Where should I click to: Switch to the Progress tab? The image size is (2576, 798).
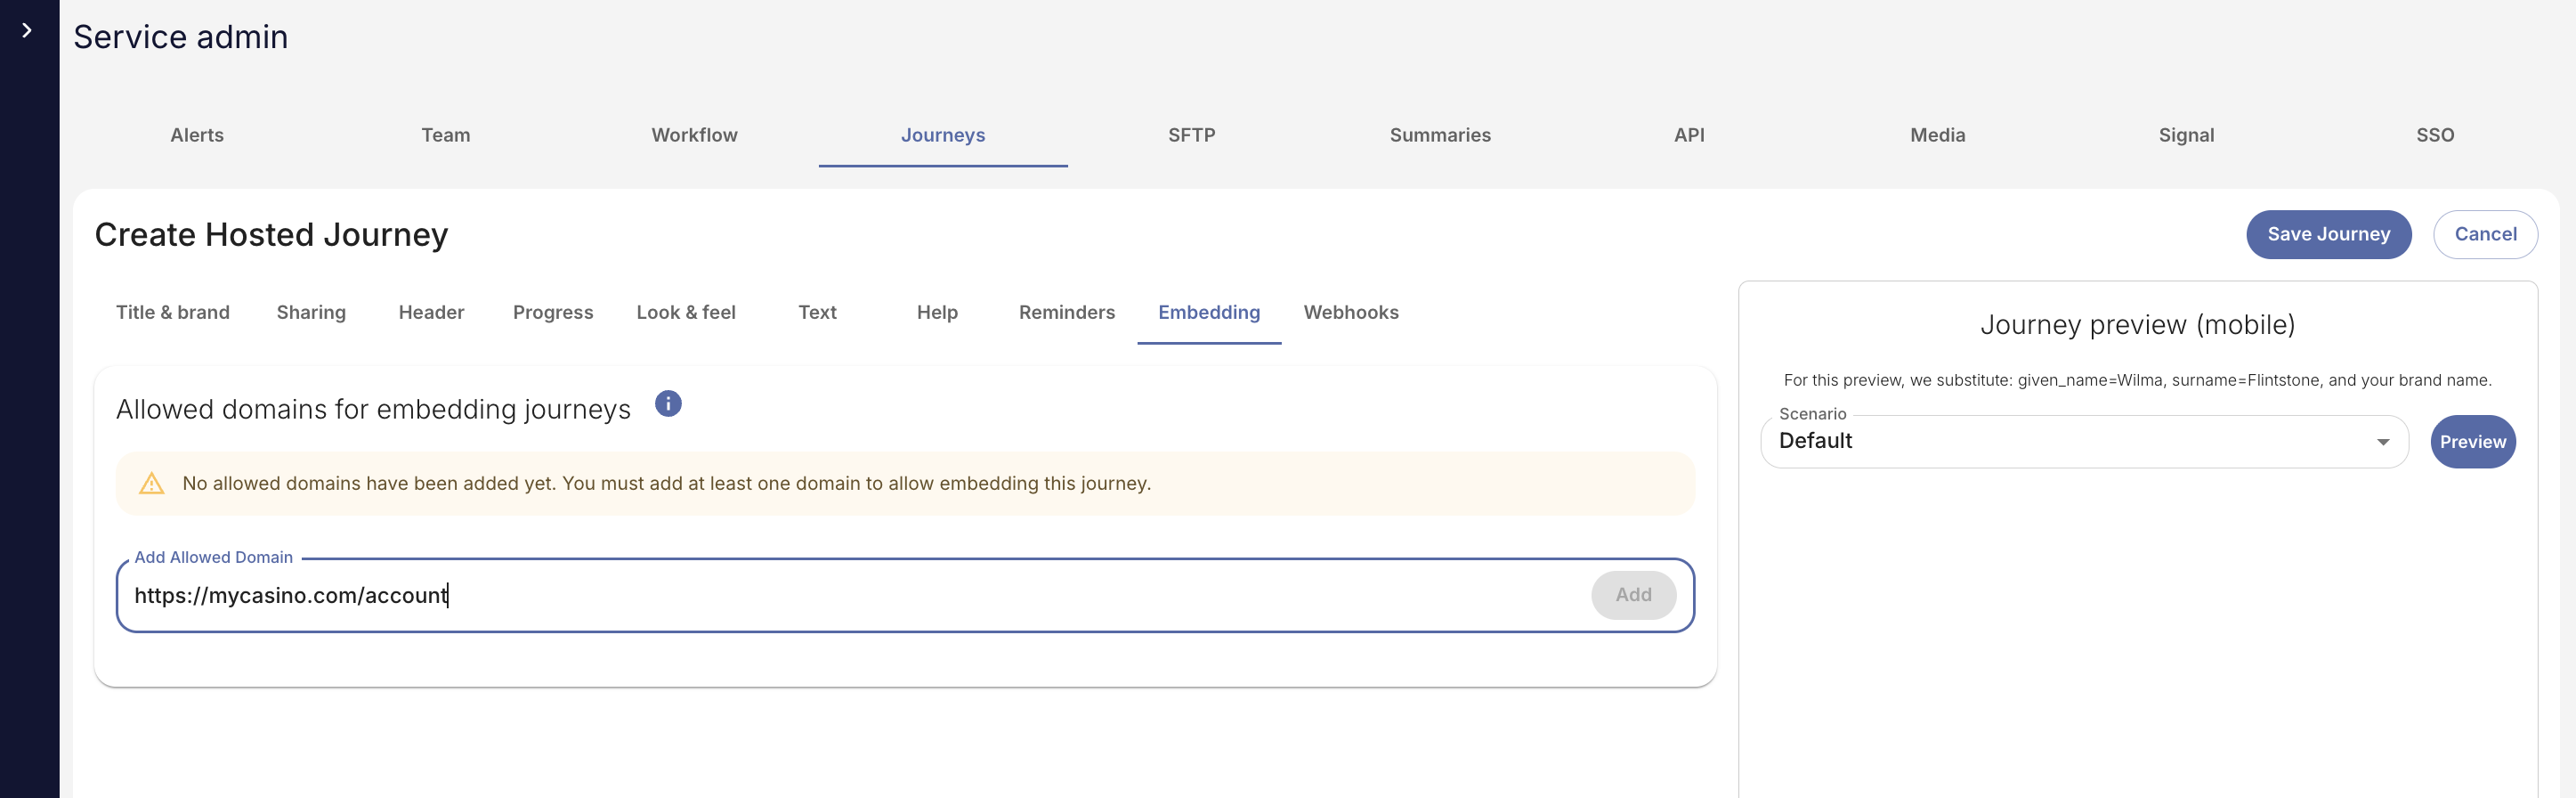pyautogui.click(x=553, y=313)
